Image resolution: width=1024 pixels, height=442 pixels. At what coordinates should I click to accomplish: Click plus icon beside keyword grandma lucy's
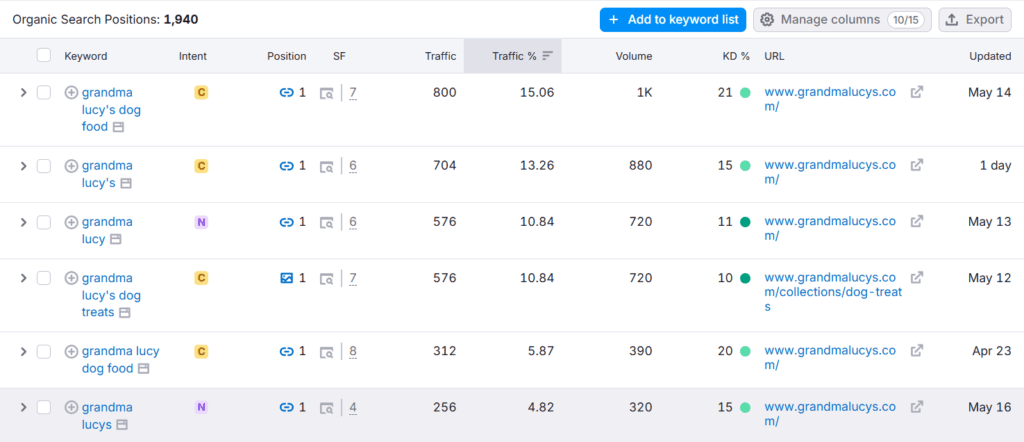tap(71, 166)
